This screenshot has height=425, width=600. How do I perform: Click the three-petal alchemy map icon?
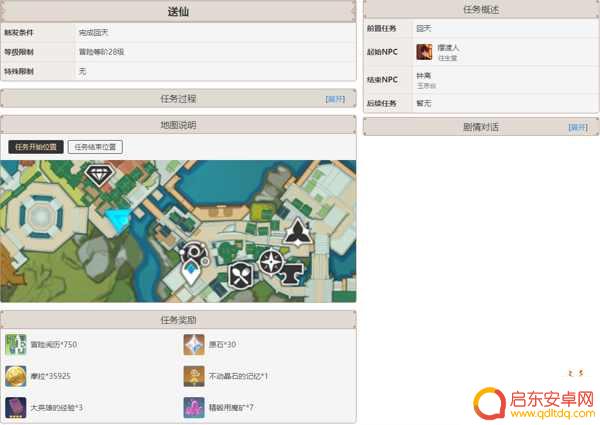[298, 232]
